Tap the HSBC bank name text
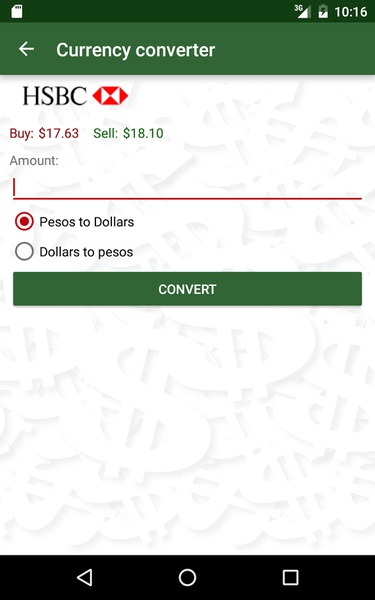 coord(55,96)
